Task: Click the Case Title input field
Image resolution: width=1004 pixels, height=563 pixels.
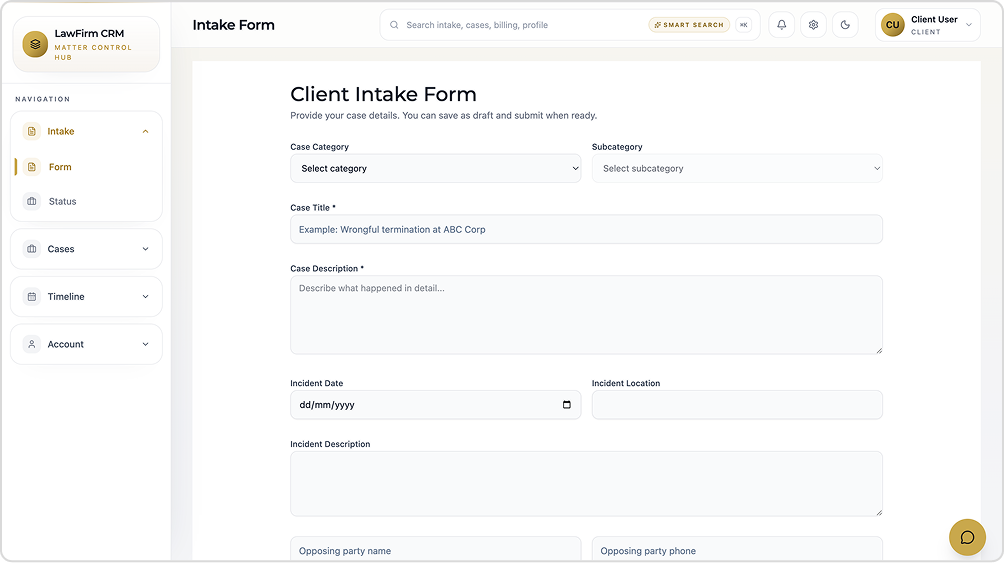Action: pos(587,229)
